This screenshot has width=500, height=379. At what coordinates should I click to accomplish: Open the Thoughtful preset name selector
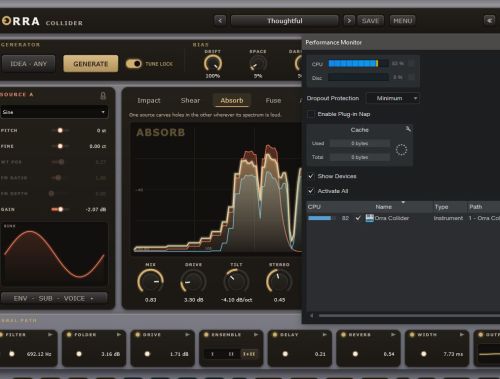[285, 21]
